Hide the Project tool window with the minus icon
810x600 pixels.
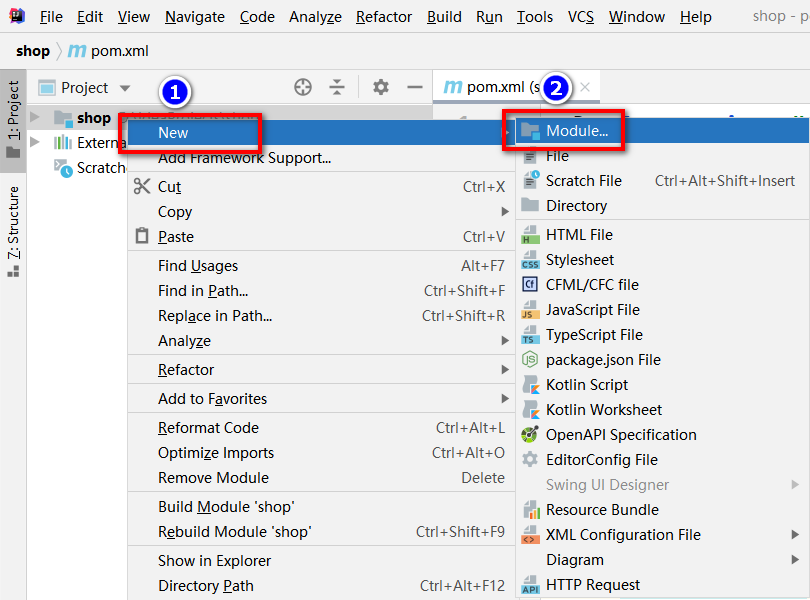pyautogui.click(x=414, y=87)
